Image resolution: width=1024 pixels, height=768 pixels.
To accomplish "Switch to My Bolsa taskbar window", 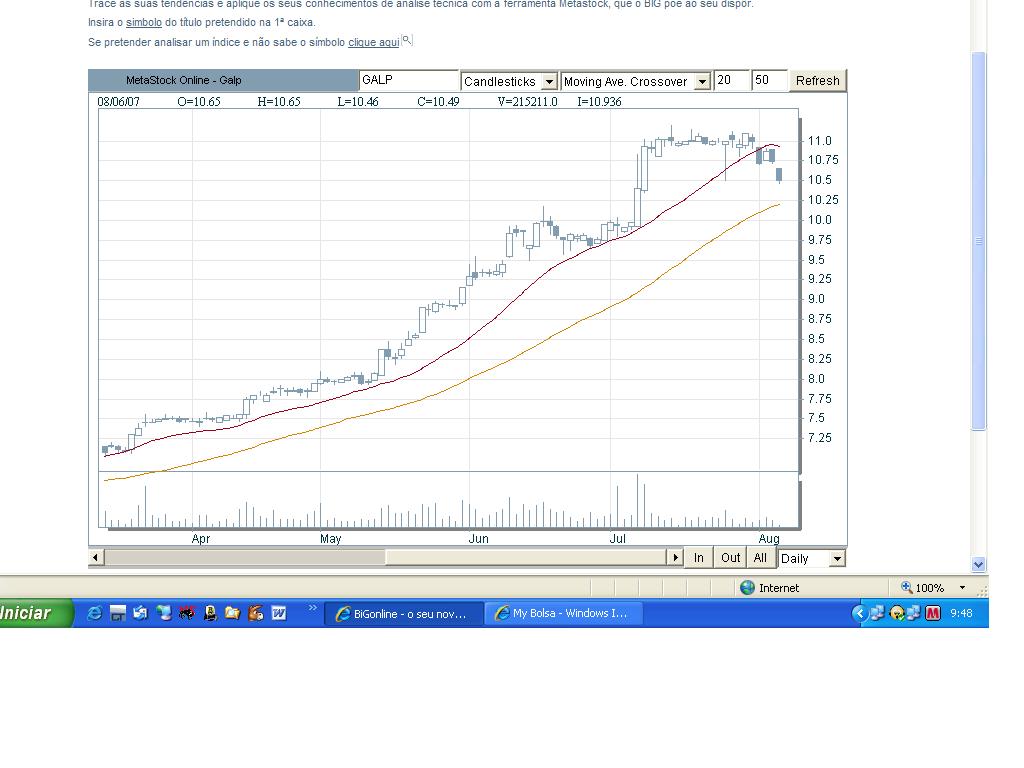I will [563, 613].
